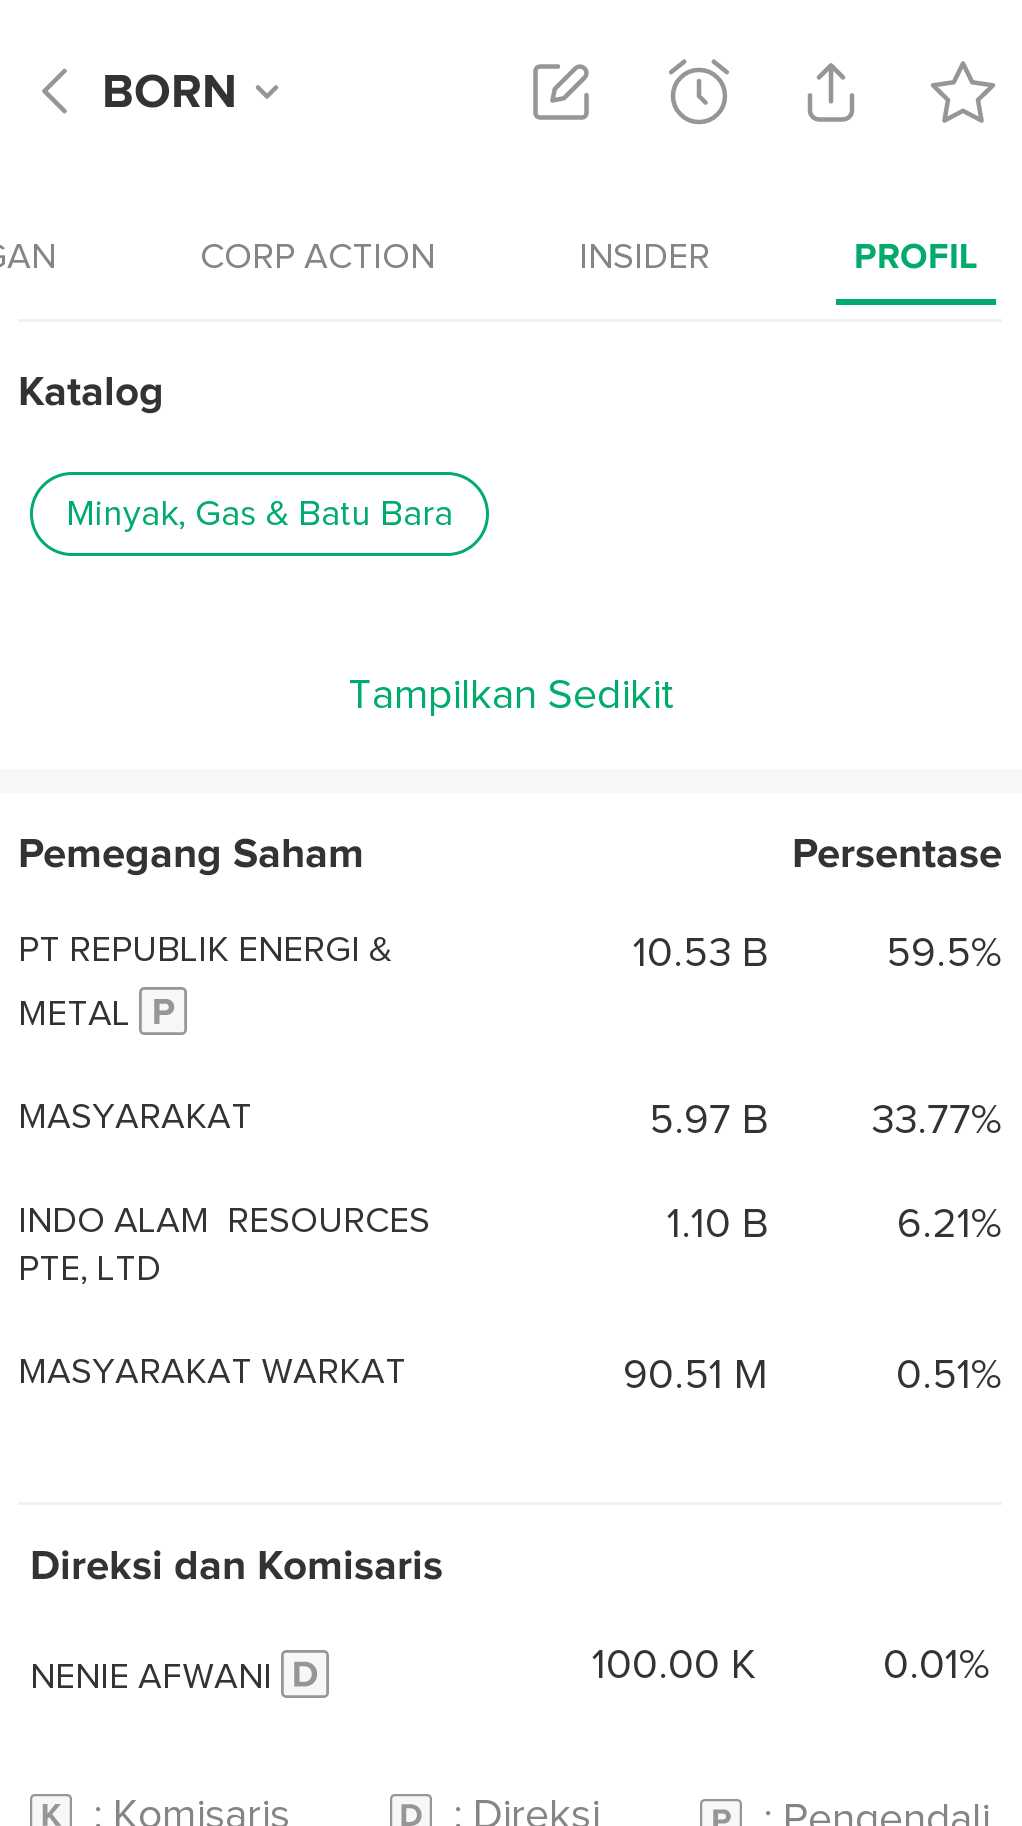Tap the share icon
The height and width of the screenshot is (1826, 1022).
830,92
